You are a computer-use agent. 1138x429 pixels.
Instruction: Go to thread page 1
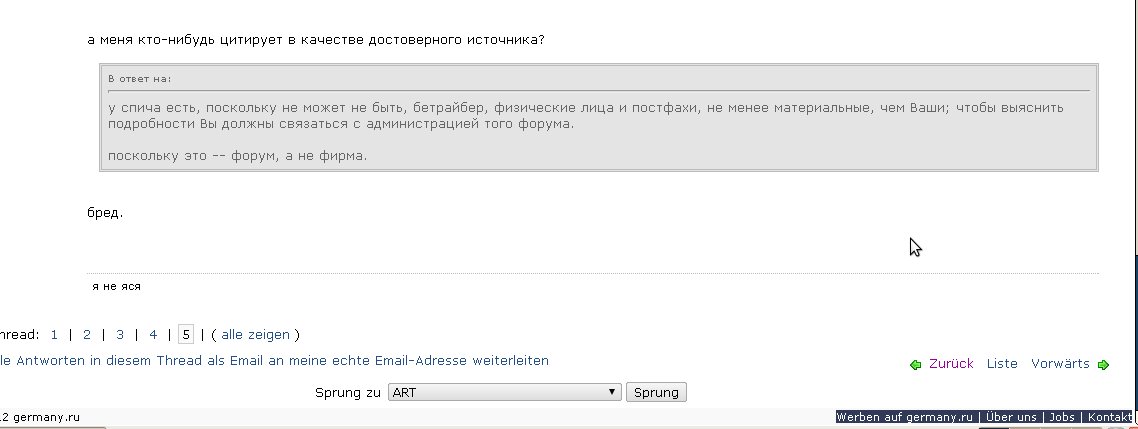[x=54, y=335]
